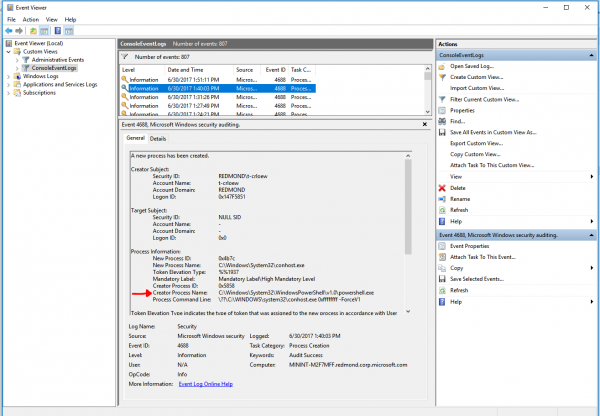Click the blue Help toolbar icon
The image size is (600, 416).
tap(58, 31)
